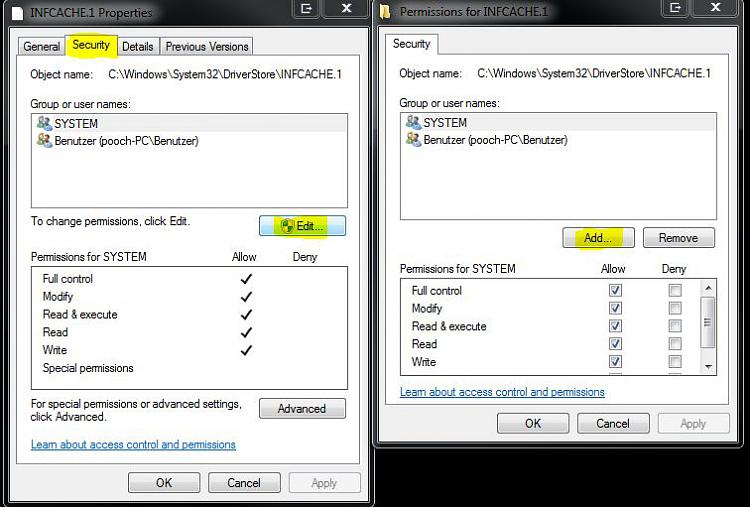Toggle Deny checkbox for Read & execute
Screen dimensions: 750x507
(x=675, y=326)
